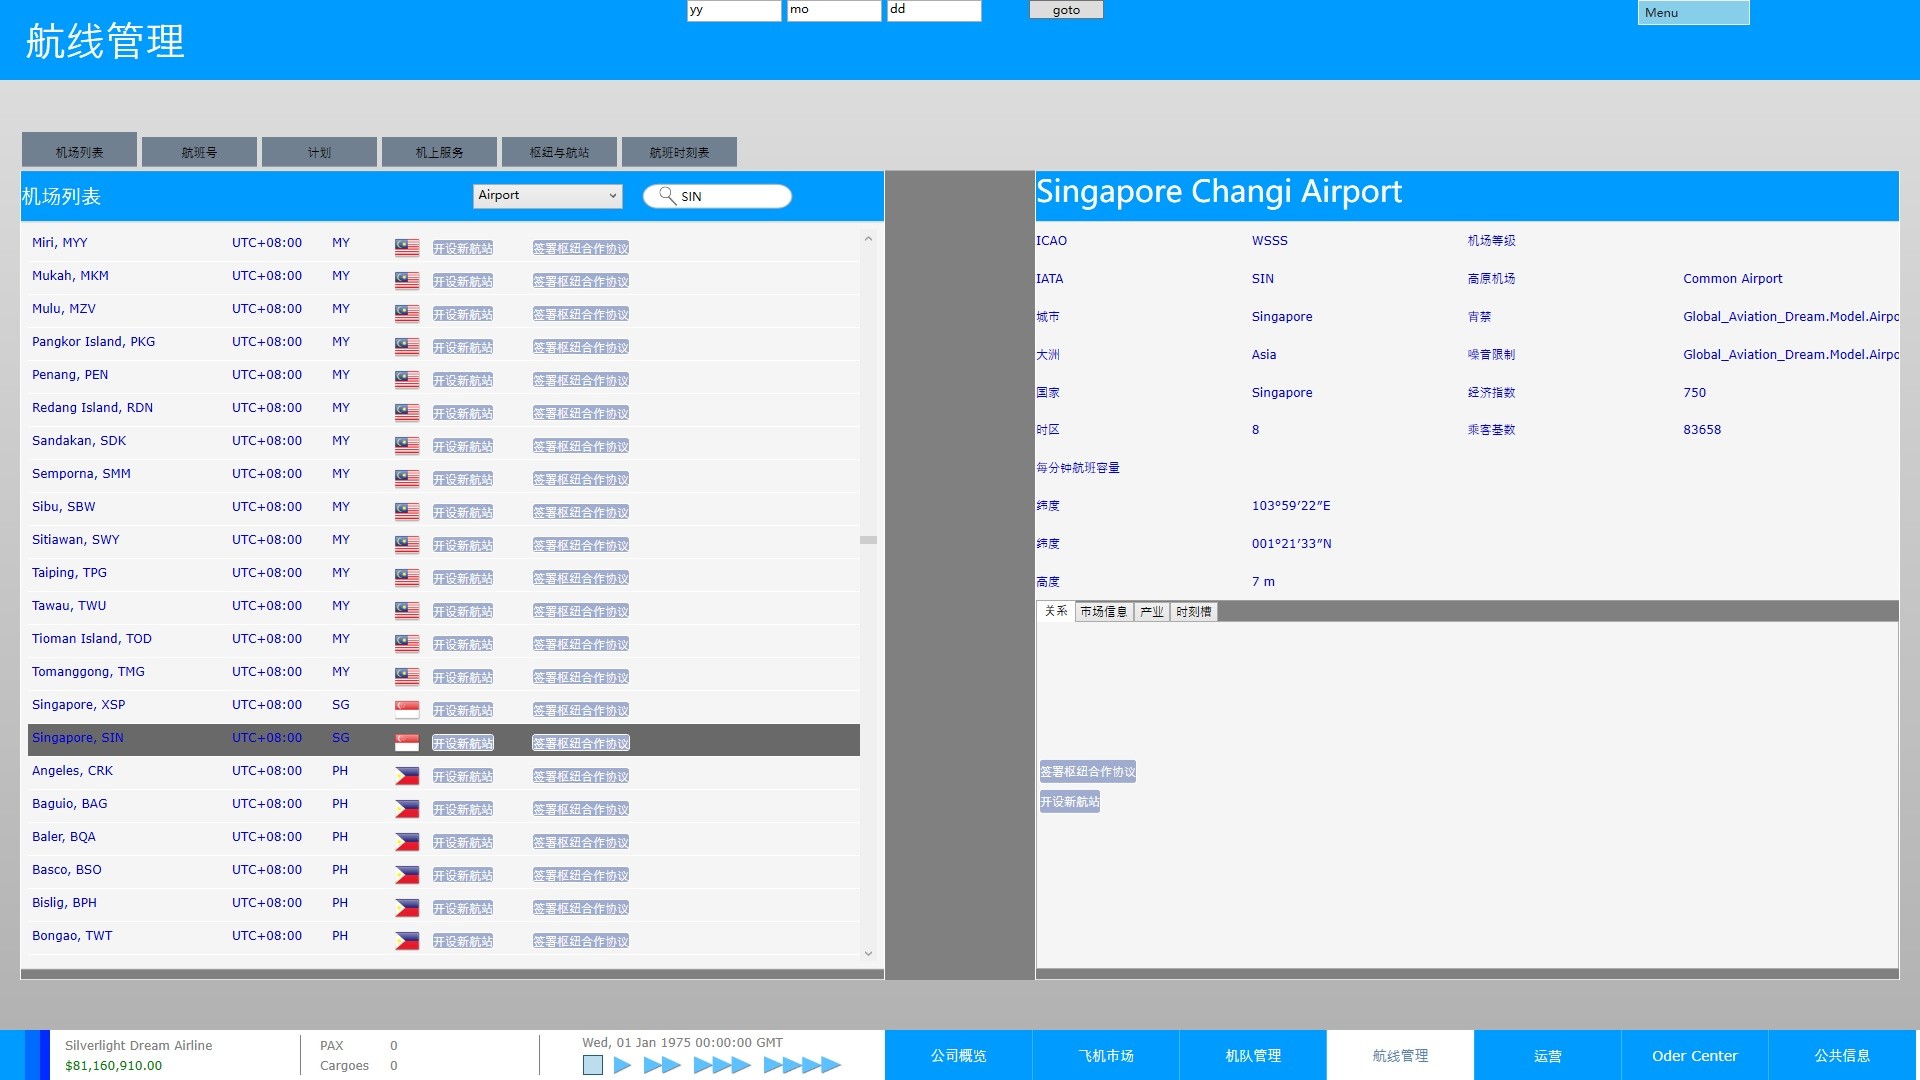Open the 市场信息 tab in airport details
The height and width of the screenshot is (1080, 1920).
tap(1103, 612)
